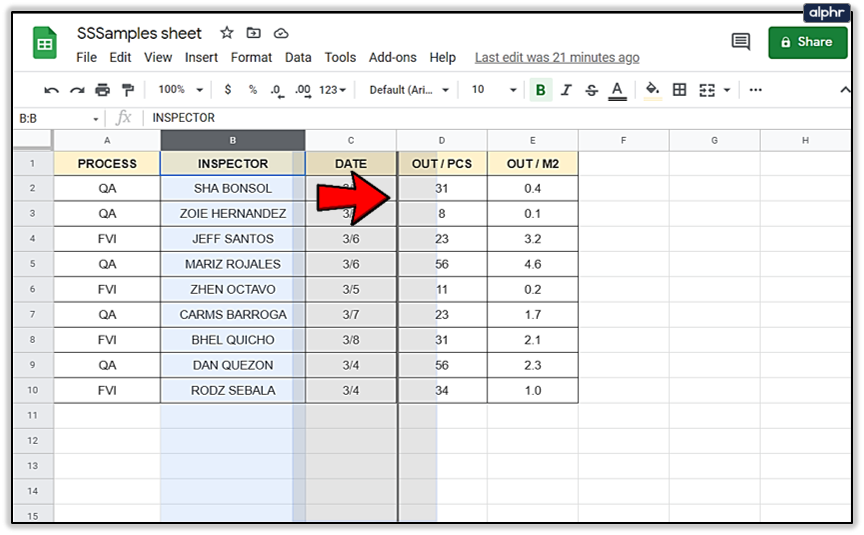Open the fill color paint bucket
The height and width of the screenshot is (535, 864).
652,90
